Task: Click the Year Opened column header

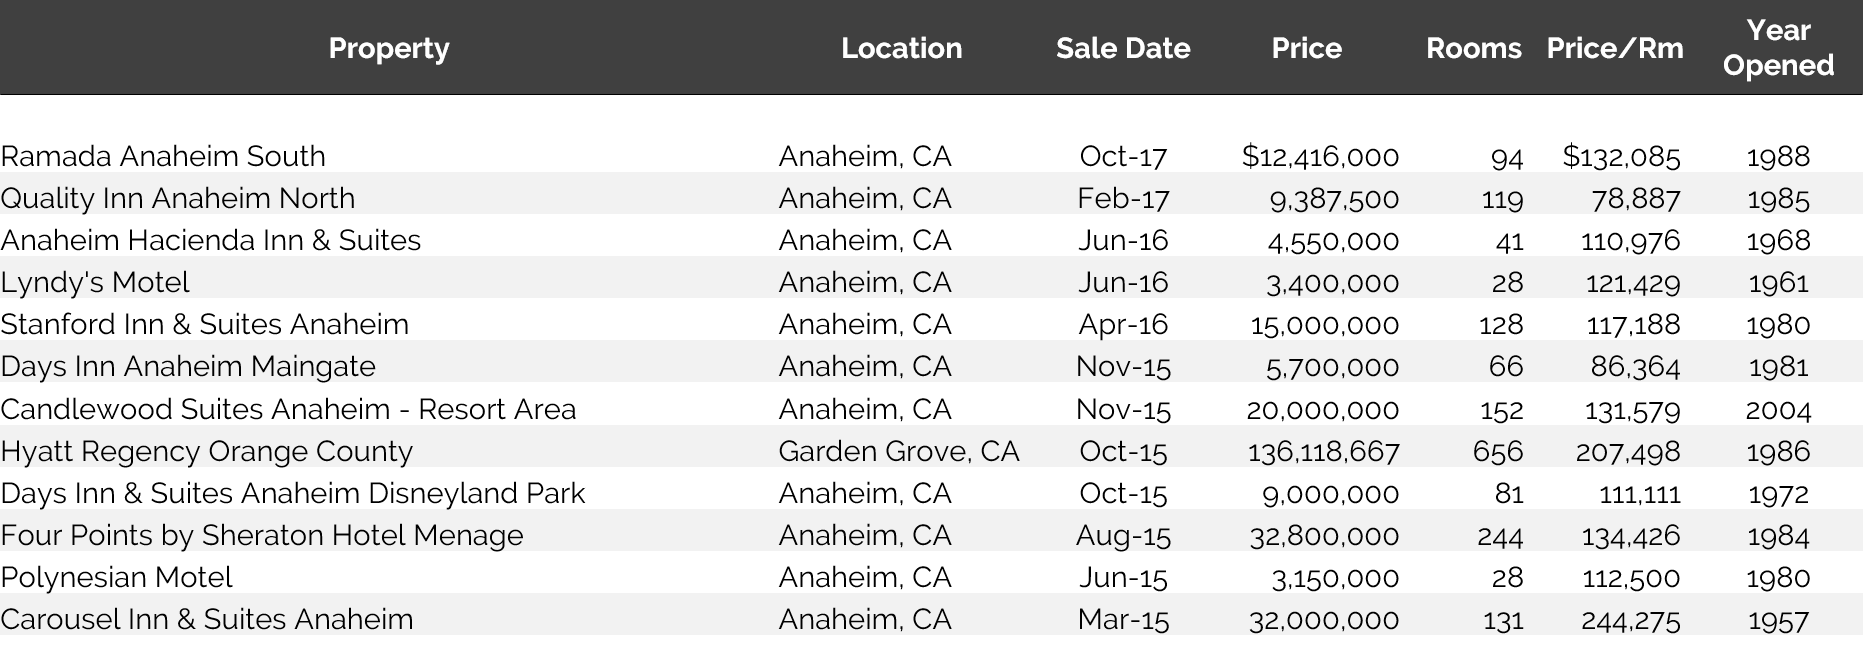Action: tap(1778, 47)
